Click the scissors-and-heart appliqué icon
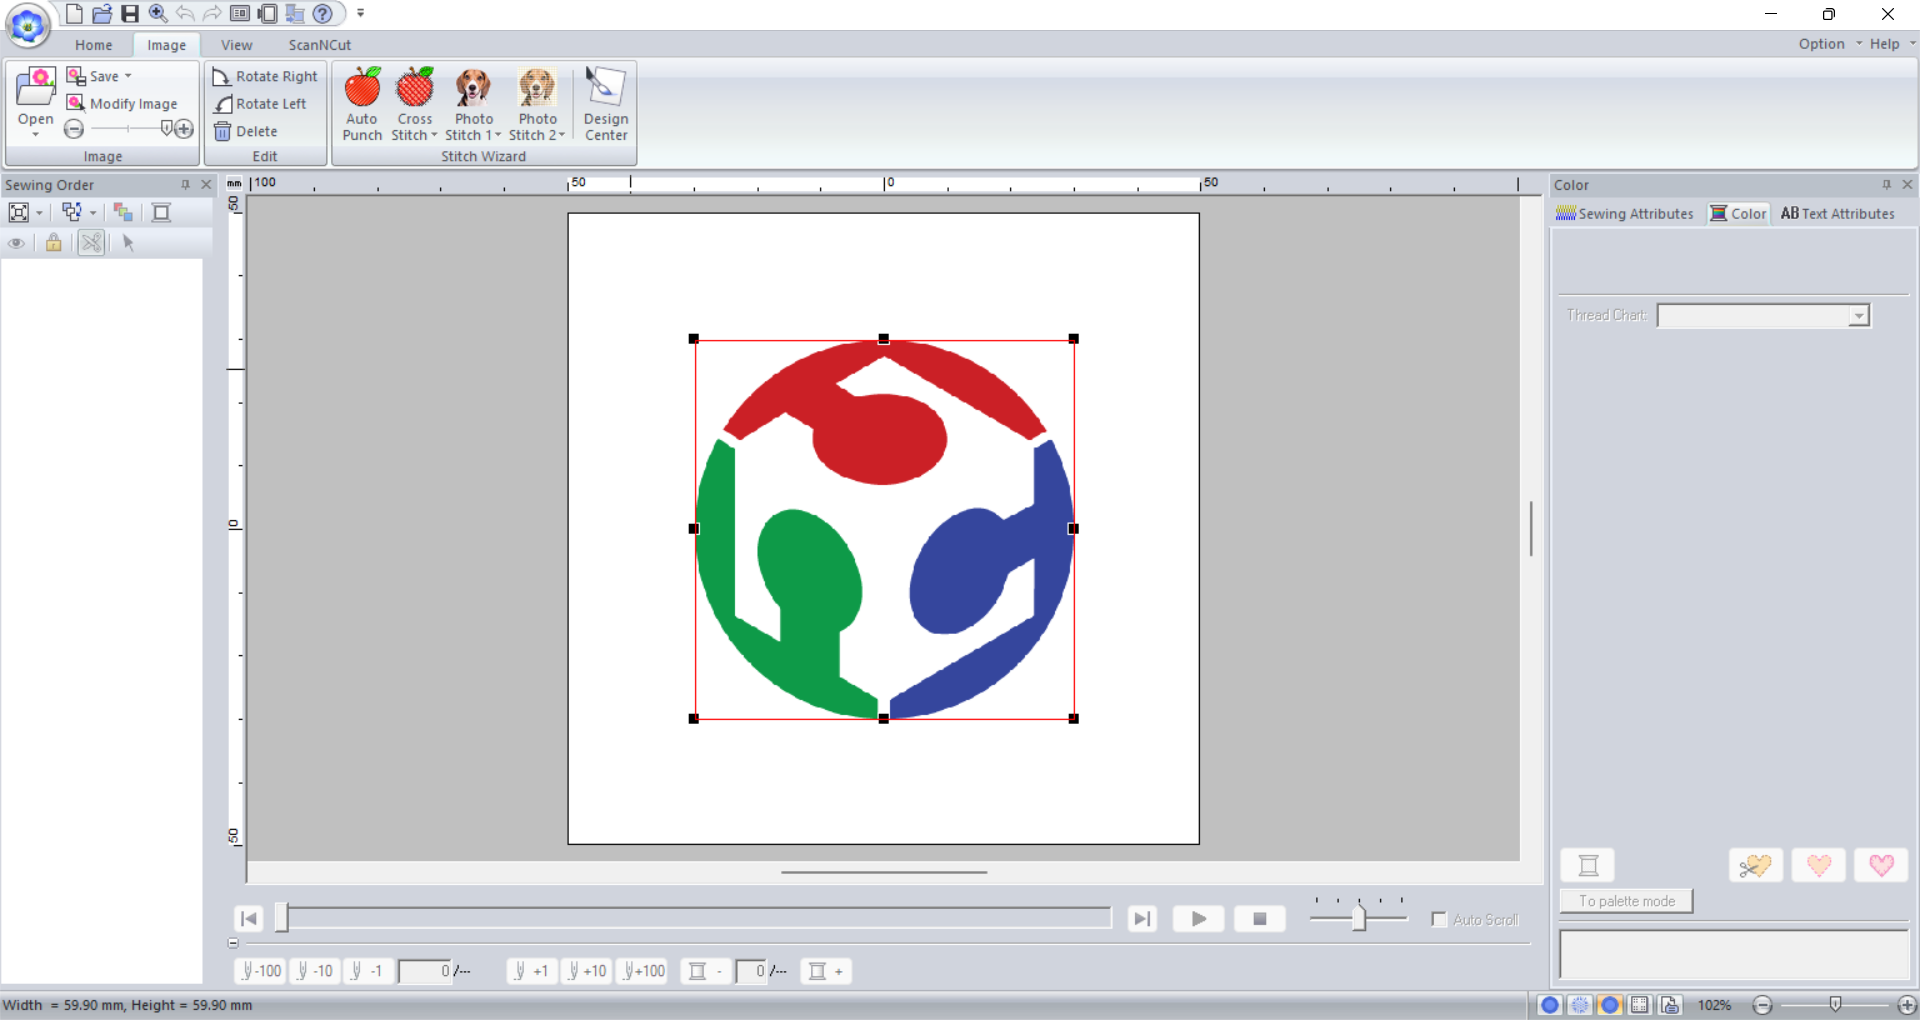Screen dimensions: 1920x1020 1755,865
